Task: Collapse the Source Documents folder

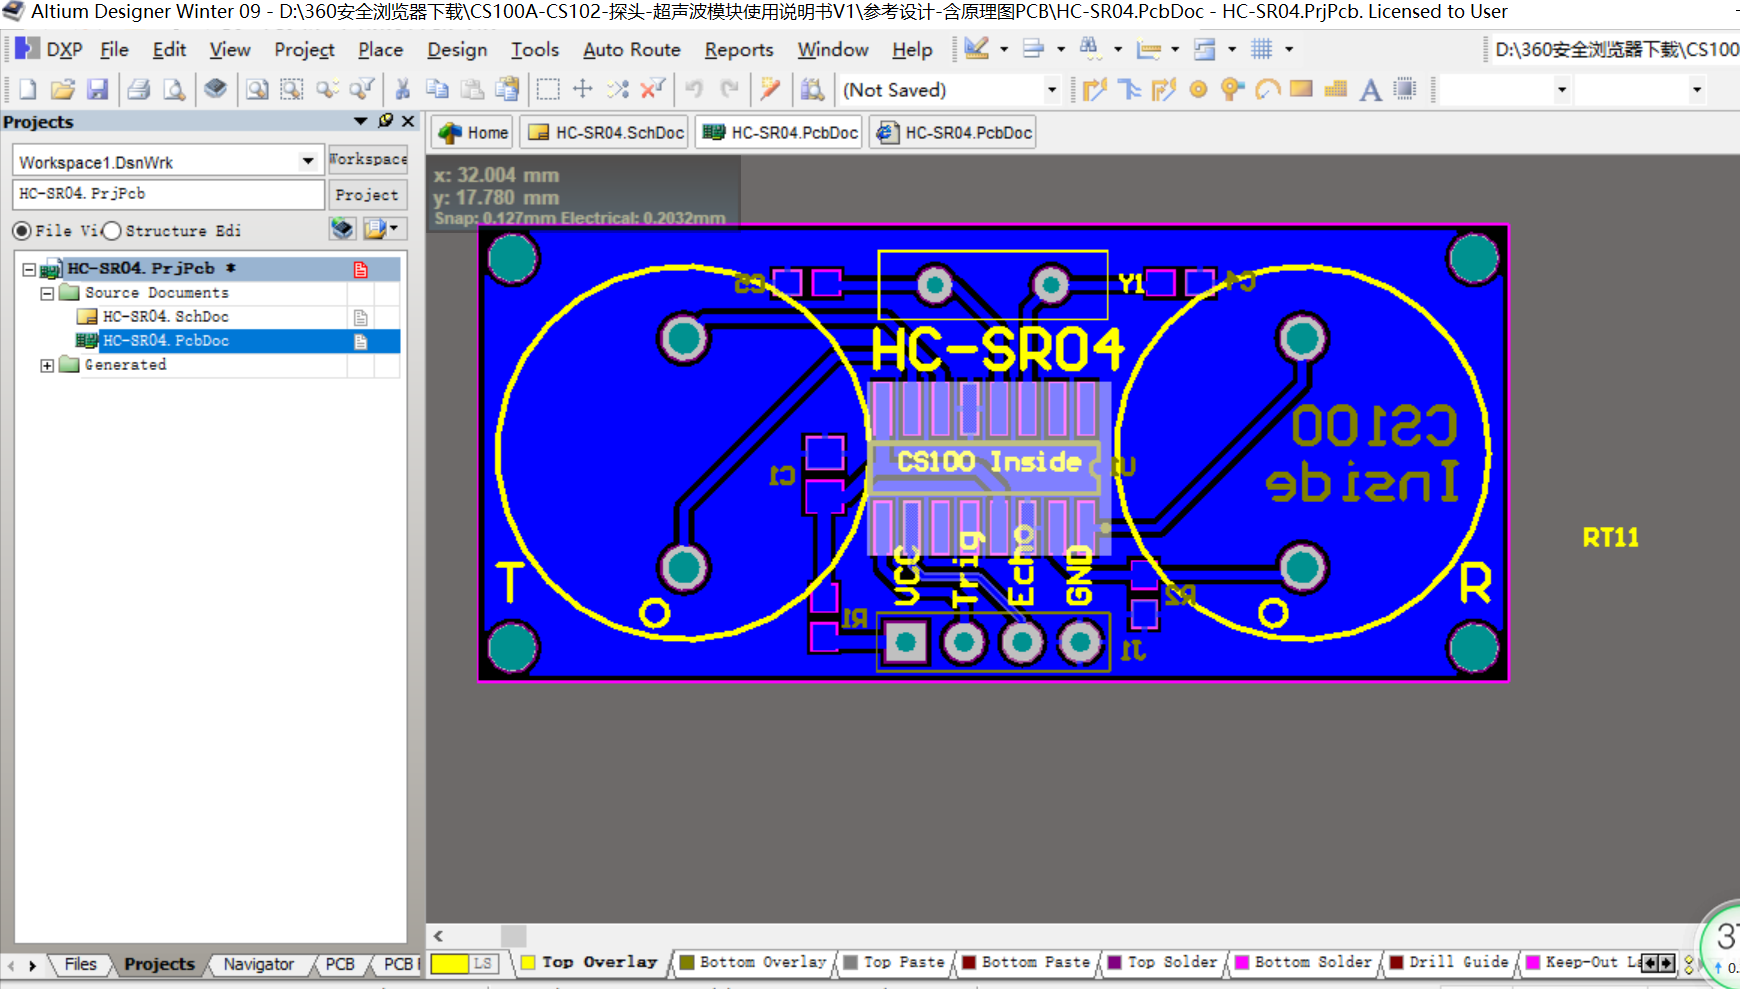Action: [x=47, y=293]
